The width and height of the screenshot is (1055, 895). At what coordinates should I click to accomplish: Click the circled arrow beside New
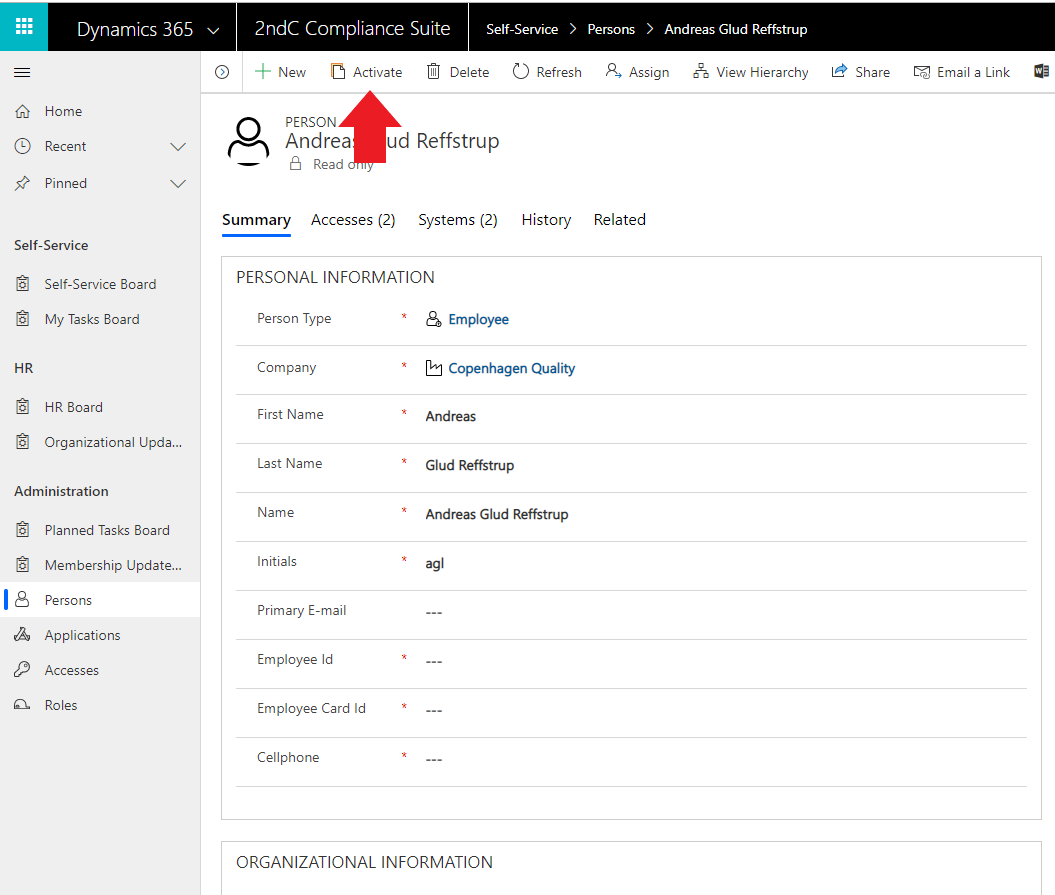[222, 72]
